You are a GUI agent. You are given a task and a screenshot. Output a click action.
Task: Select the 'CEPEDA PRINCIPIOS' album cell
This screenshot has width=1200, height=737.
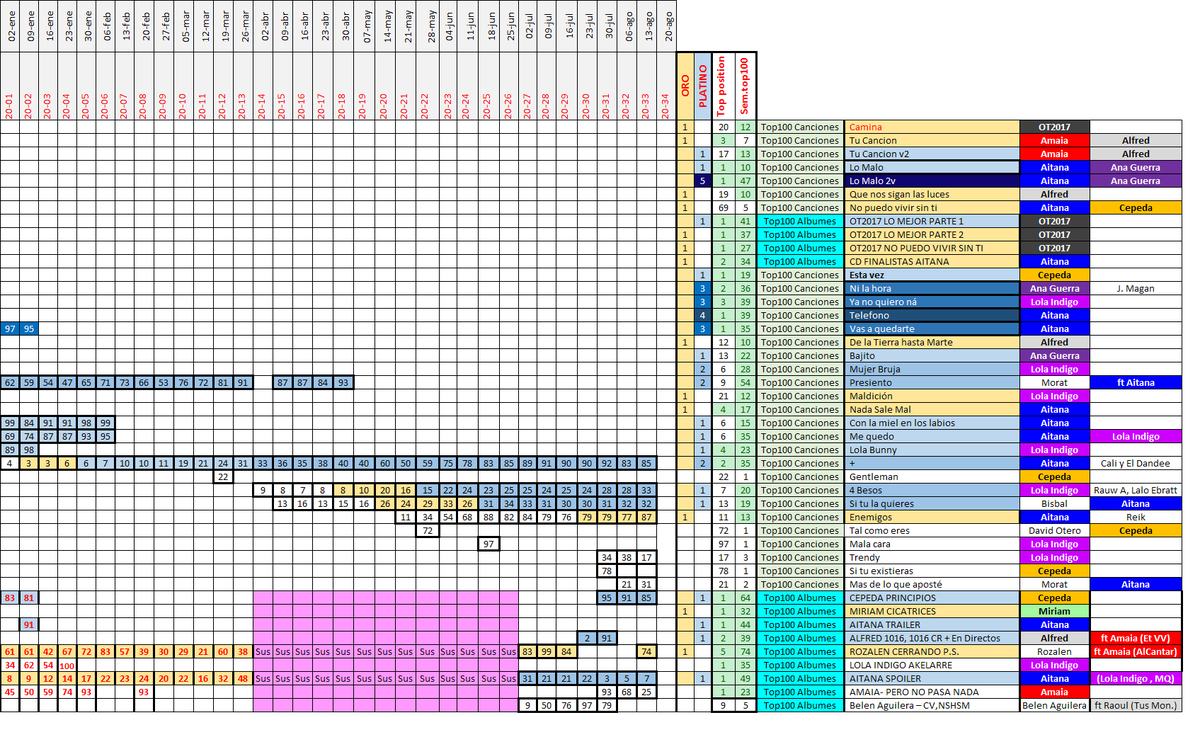coord(931,598)
